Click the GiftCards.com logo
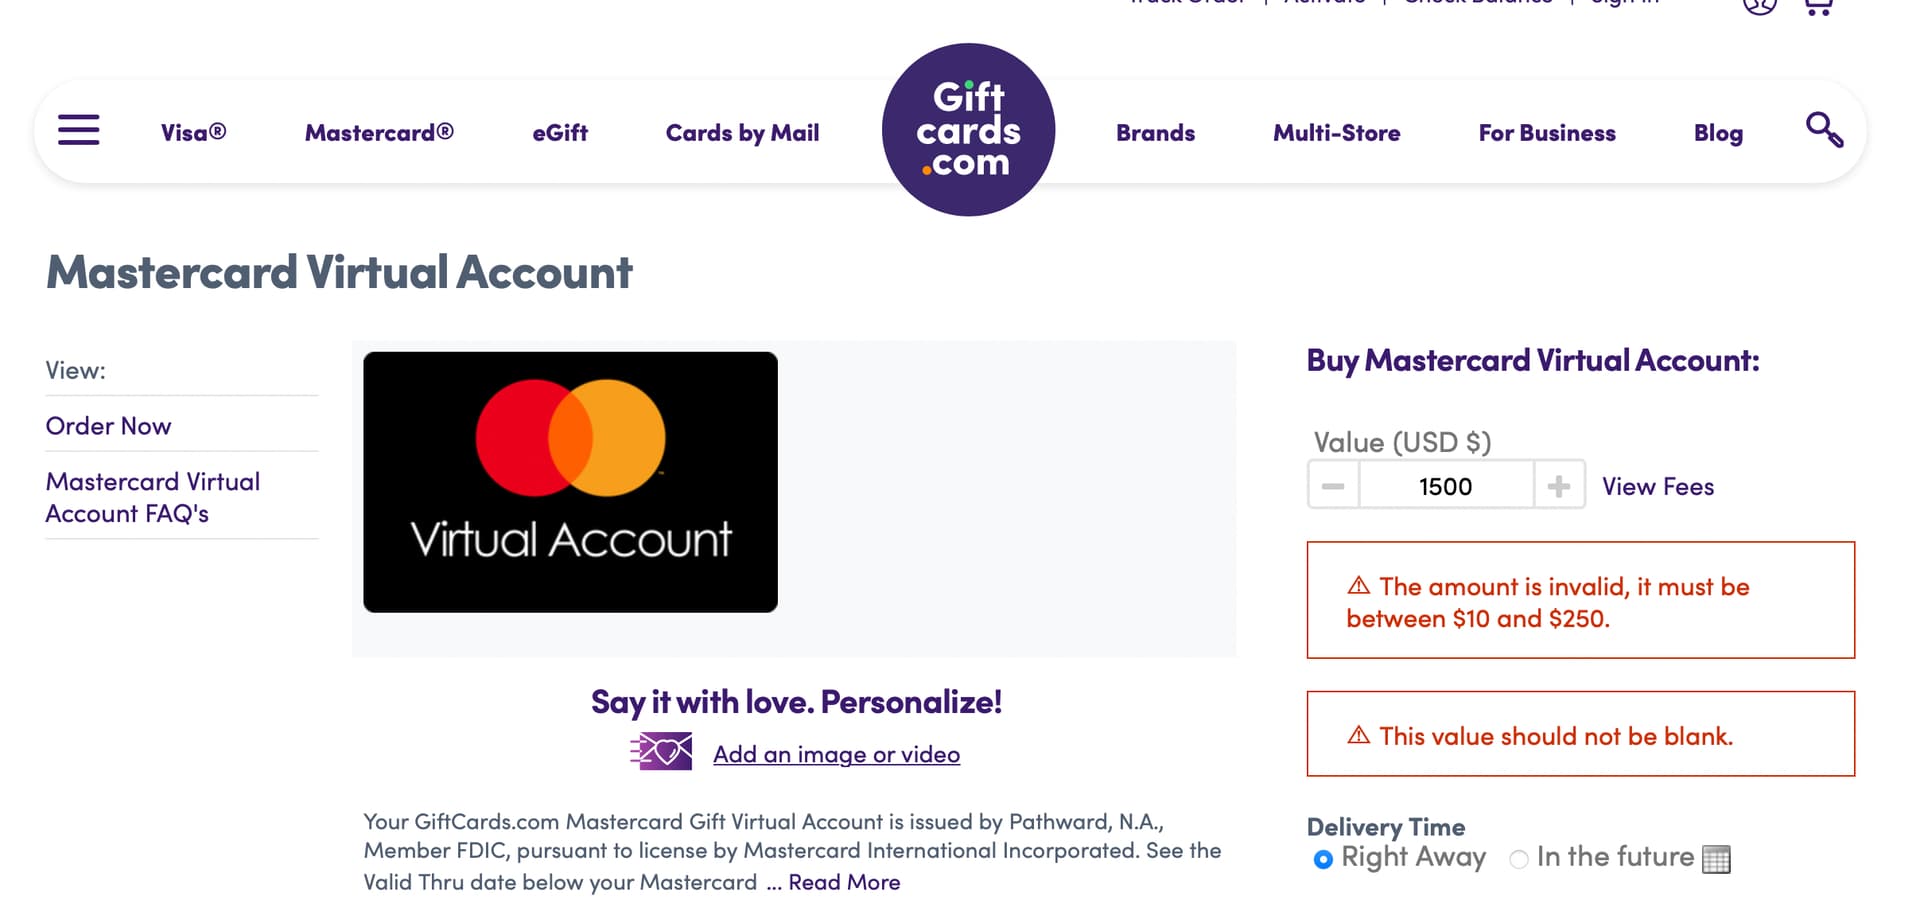The image size is (1920, 904). 967,128
